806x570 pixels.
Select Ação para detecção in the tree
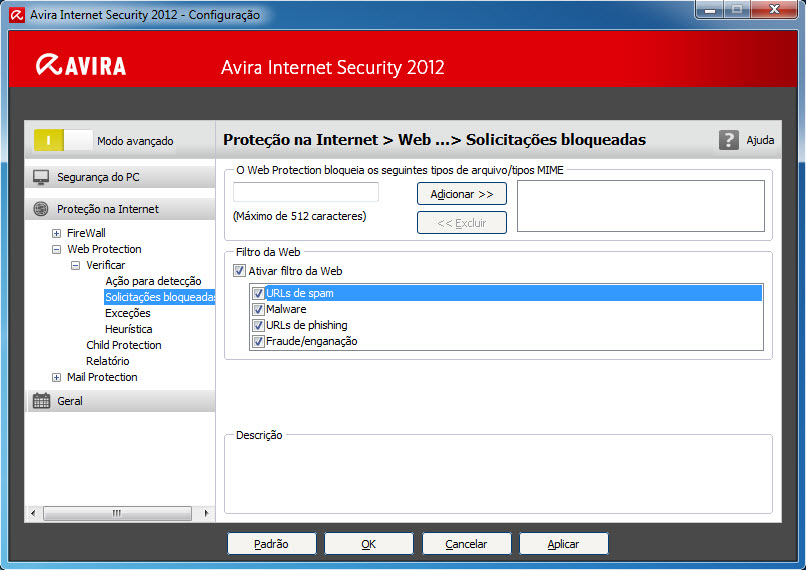pos(153,281)
